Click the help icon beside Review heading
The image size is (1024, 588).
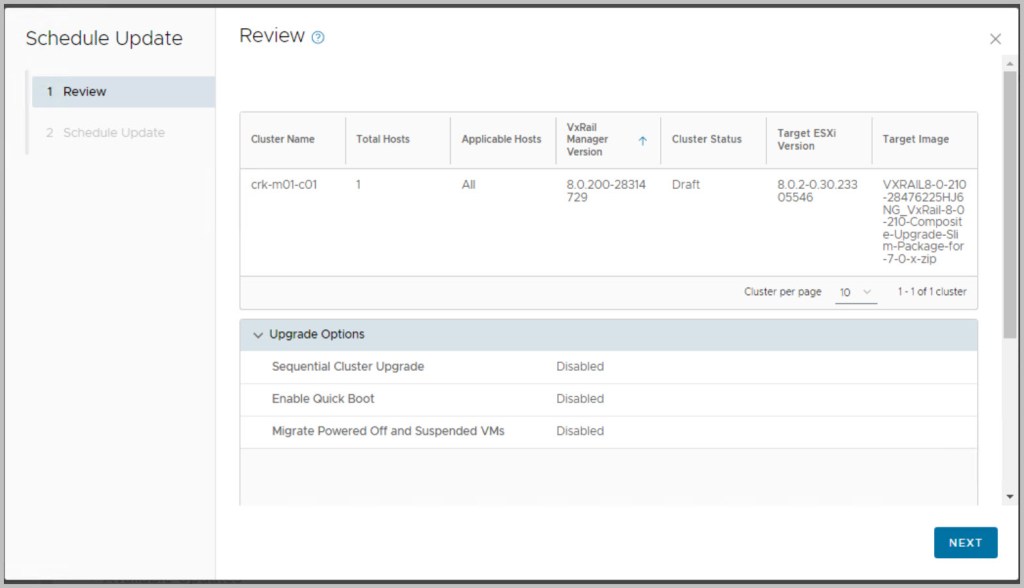click(x=318, y=38)
